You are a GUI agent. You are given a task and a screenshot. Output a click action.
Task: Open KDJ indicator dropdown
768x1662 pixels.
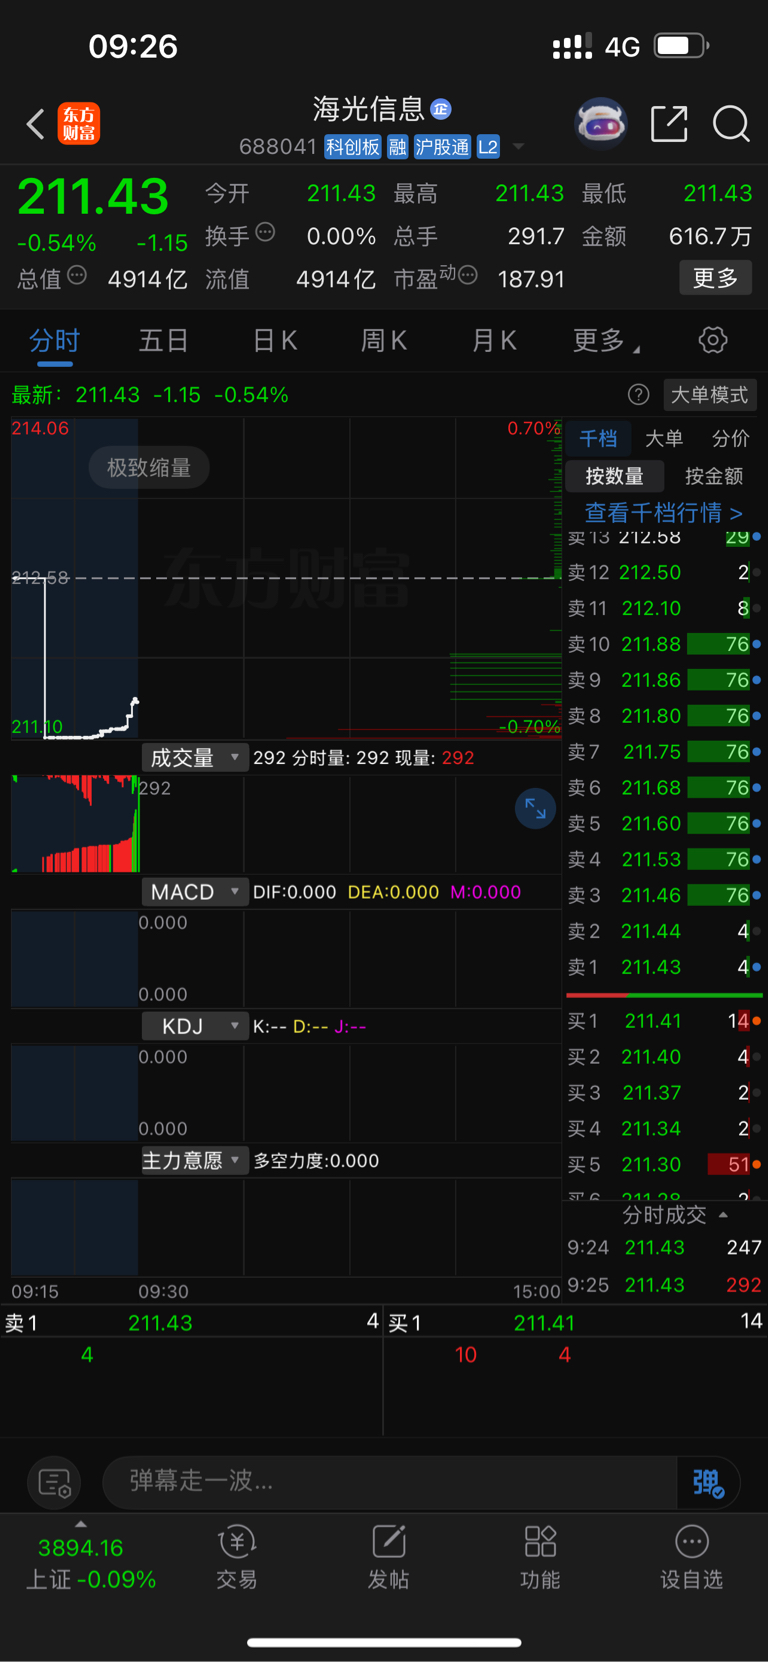pyautogui.click(x=195, y=1026)
